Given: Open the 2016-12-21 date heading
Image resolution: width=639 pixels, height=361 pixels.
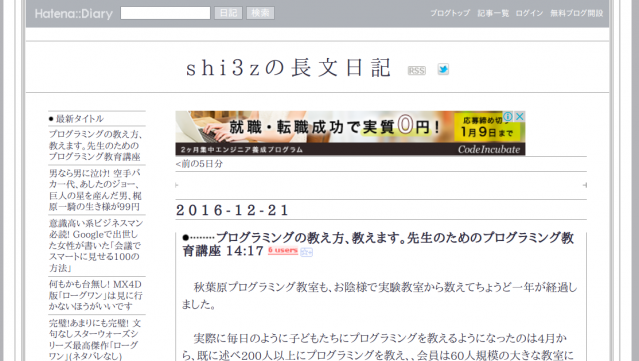Looking at the screenshot, I should (232, 210).
